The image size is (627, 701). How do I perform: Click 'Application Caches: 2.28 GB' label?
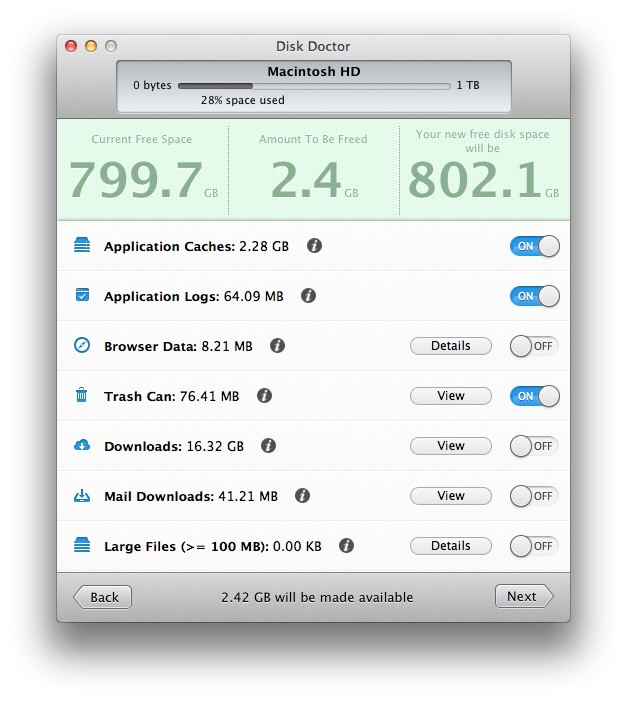coord(196,246)
